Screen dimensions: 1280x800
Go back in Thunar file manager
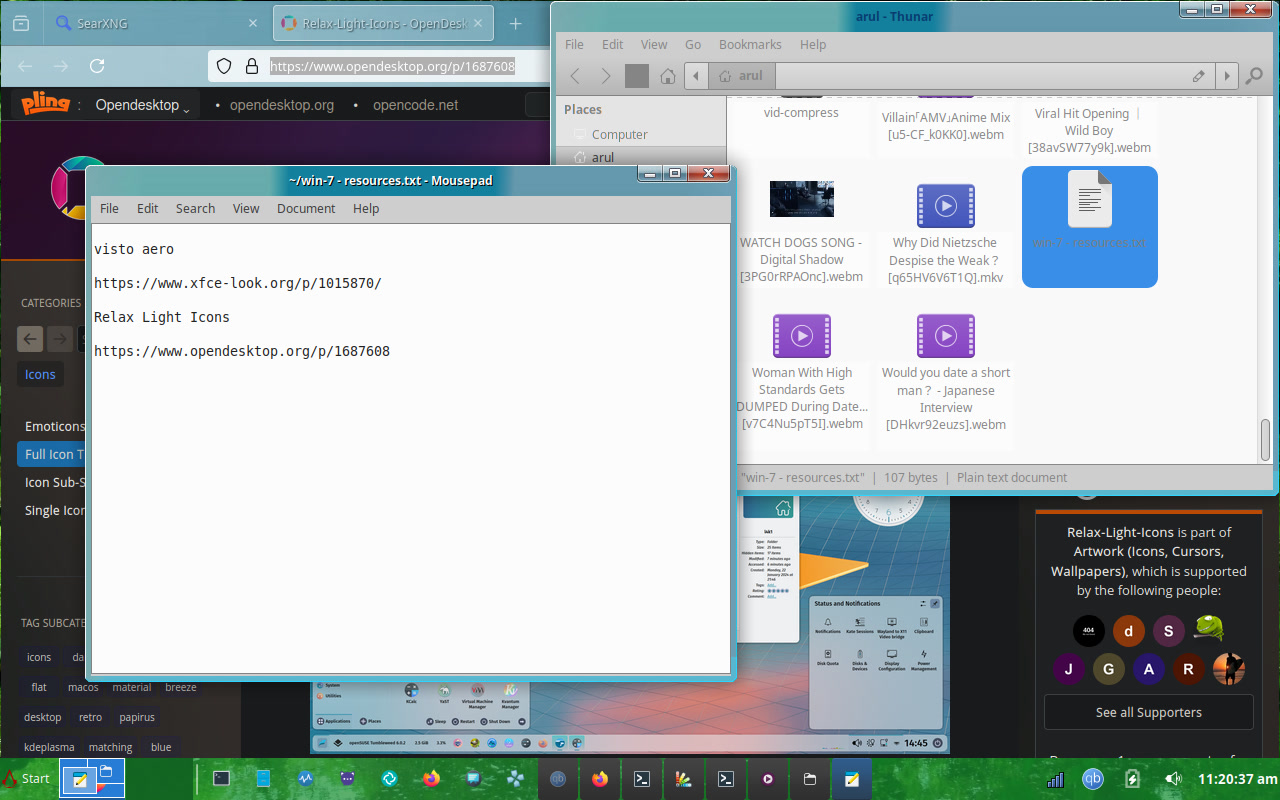point(575,75)
